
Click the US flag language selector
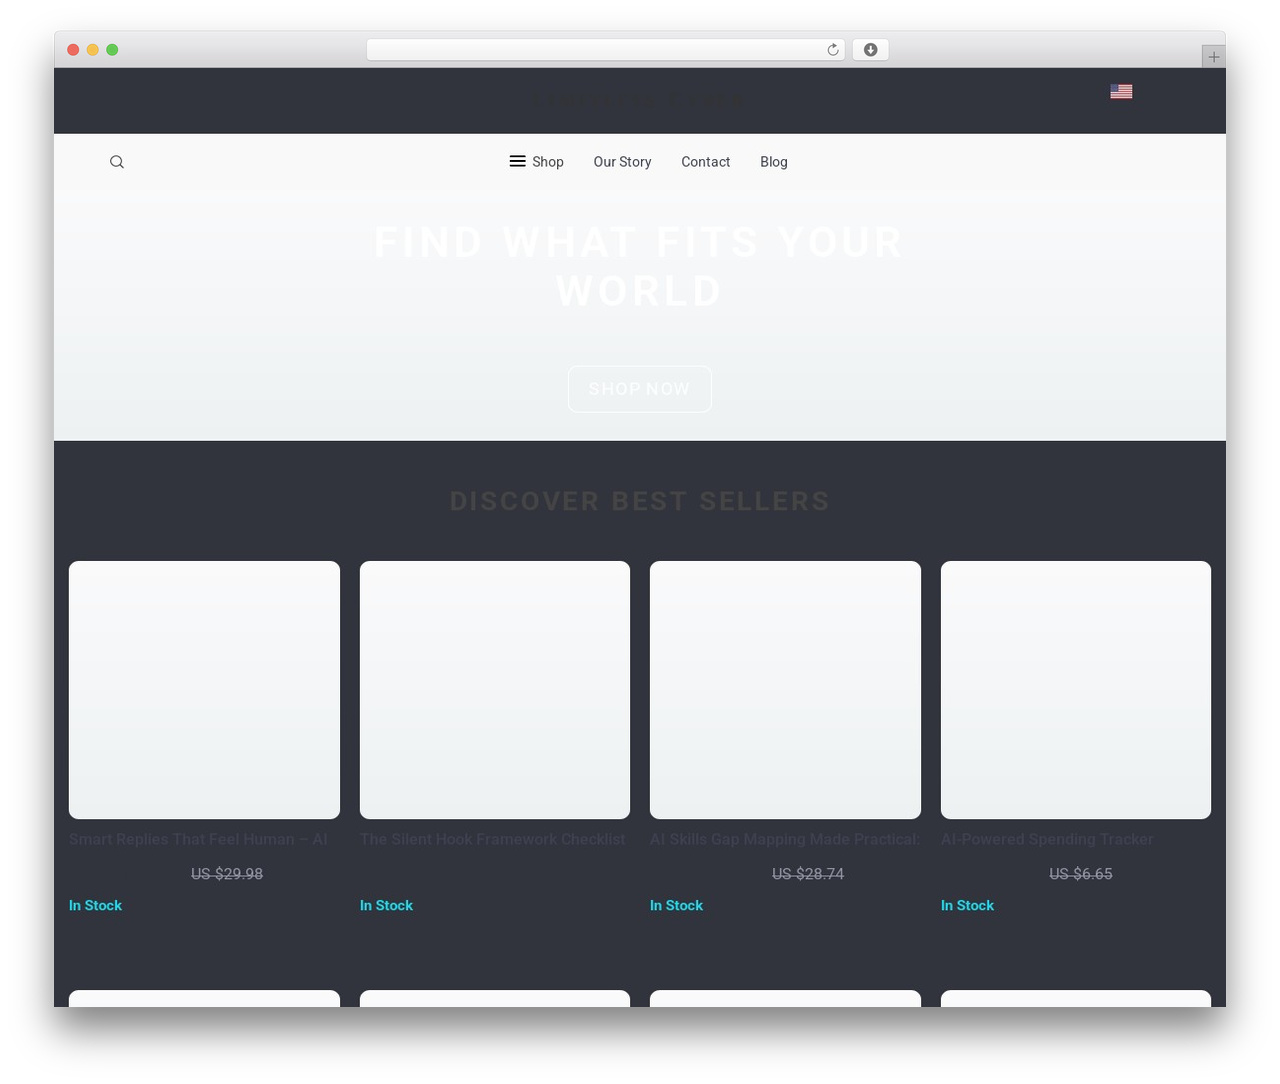tap(1121, 91)
